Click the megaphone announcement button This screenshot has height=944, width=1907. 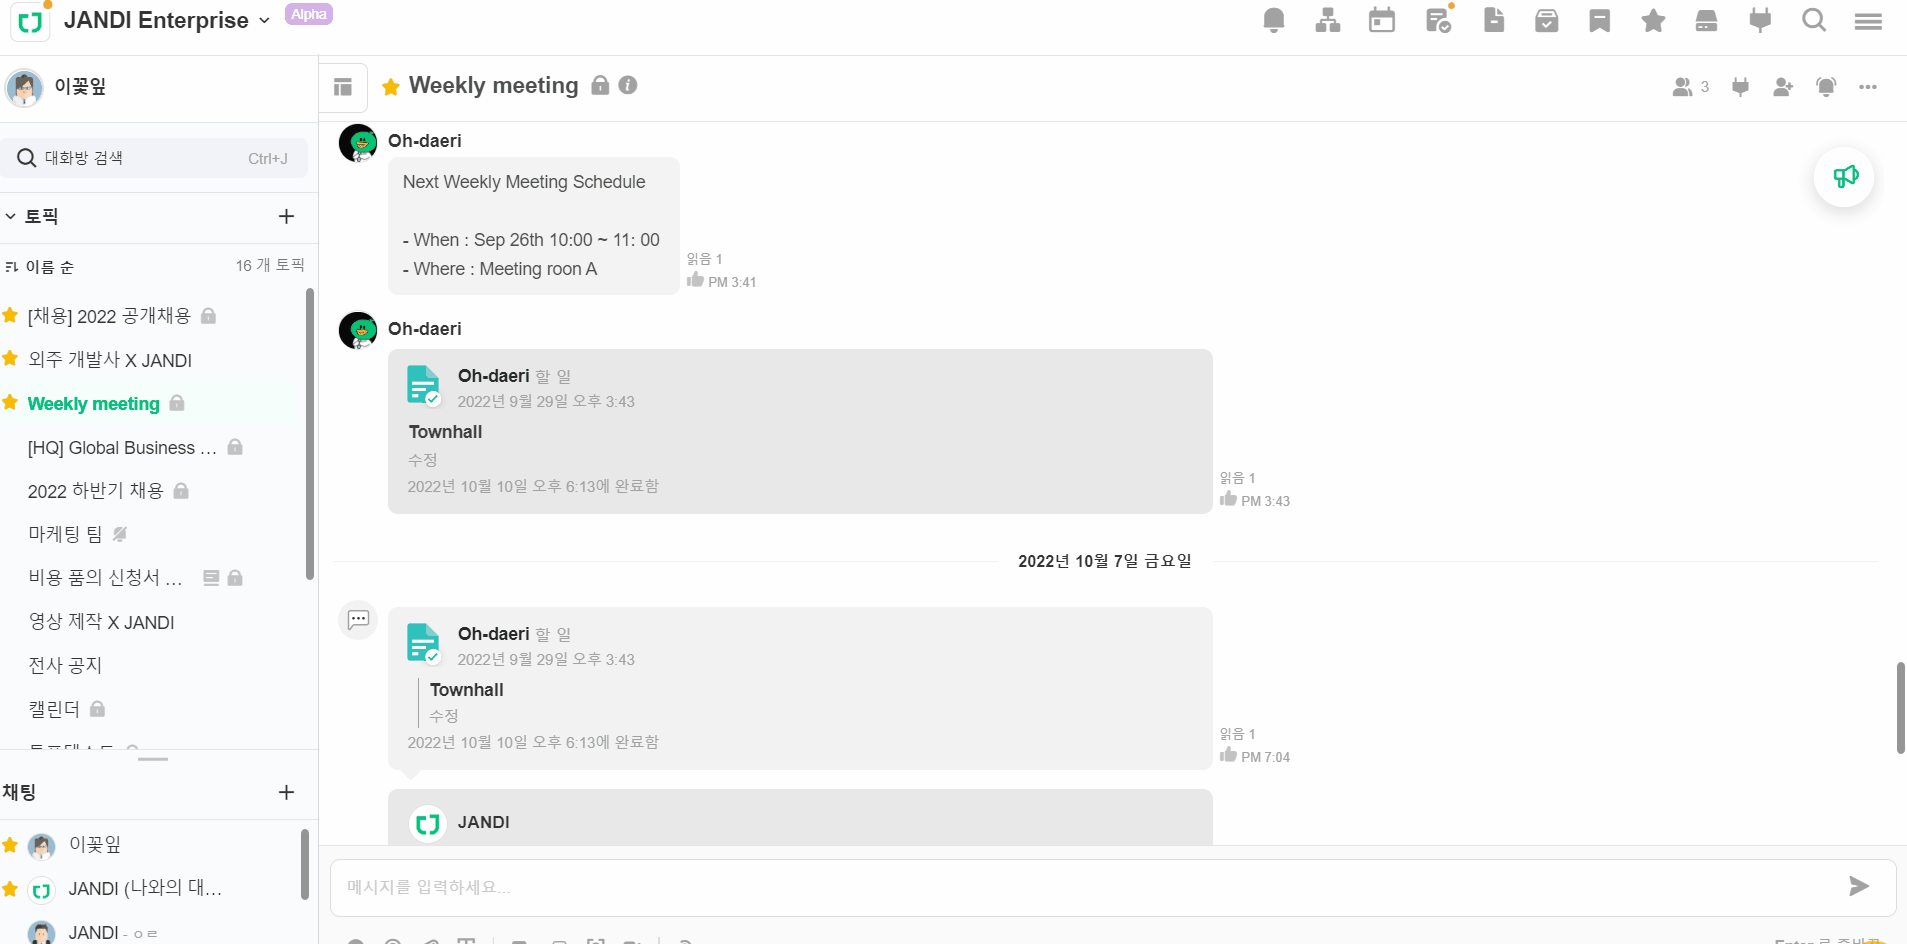pyautogui.click(x=1844, y=177)
